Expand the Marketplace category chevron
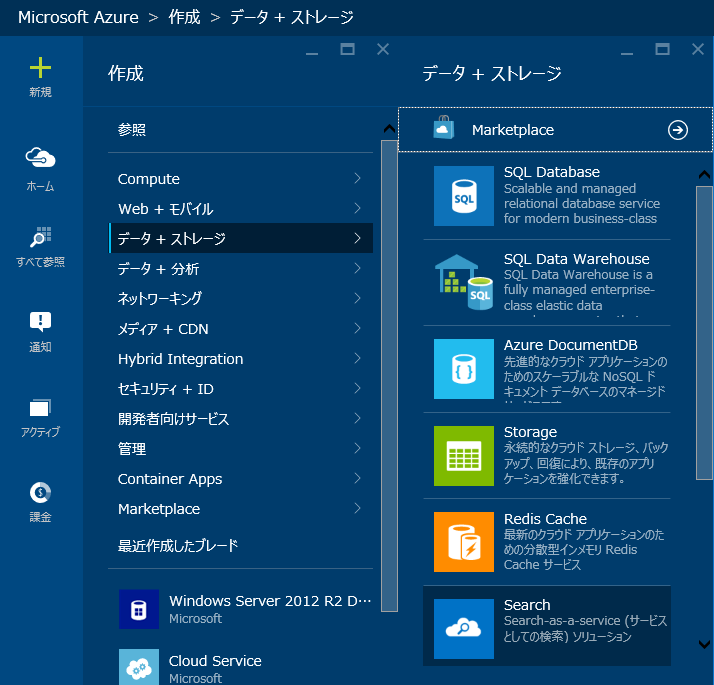Viewport: 714px width, 685px height. [357, 508]
